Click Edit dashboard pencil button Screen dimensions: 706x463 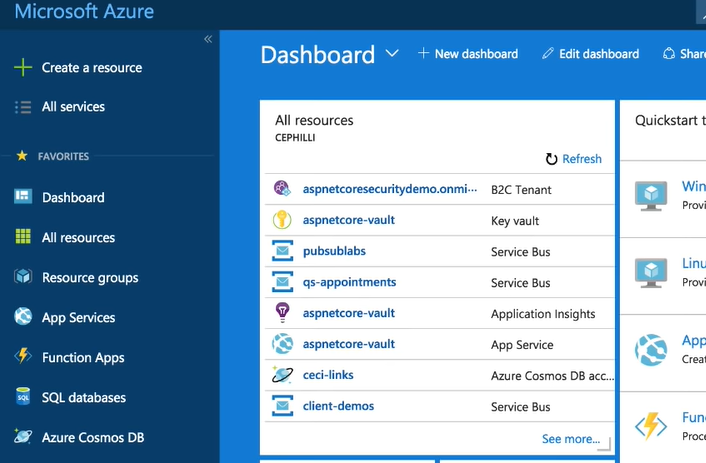pos(590,54)
